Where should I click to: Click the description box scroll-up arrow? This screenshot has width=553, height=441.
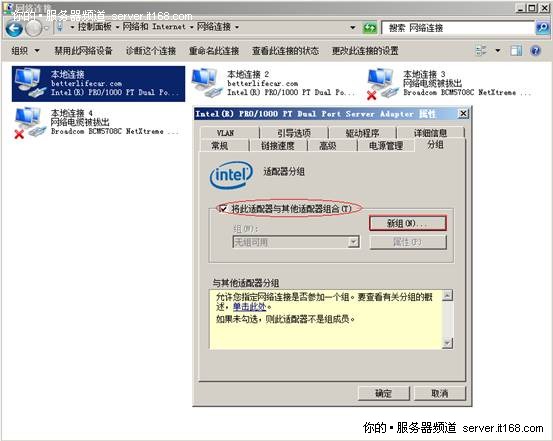[447, 295]
